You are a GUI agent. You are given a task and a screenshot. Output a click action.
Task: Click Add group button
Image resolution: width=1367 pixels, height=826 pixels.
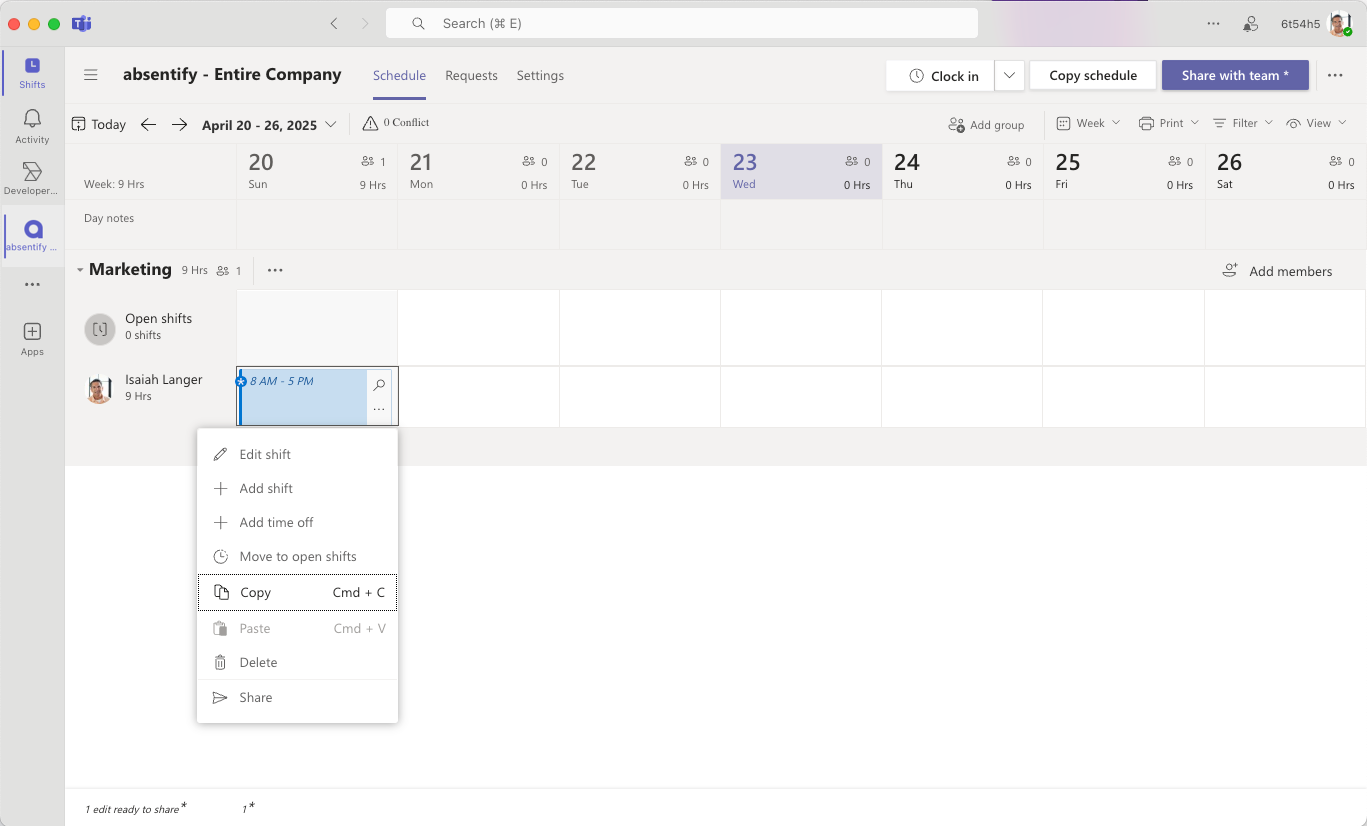(986, 125)
